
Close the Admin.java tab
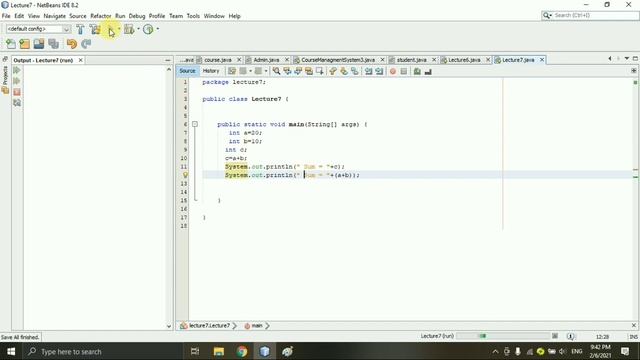[287, 60]
